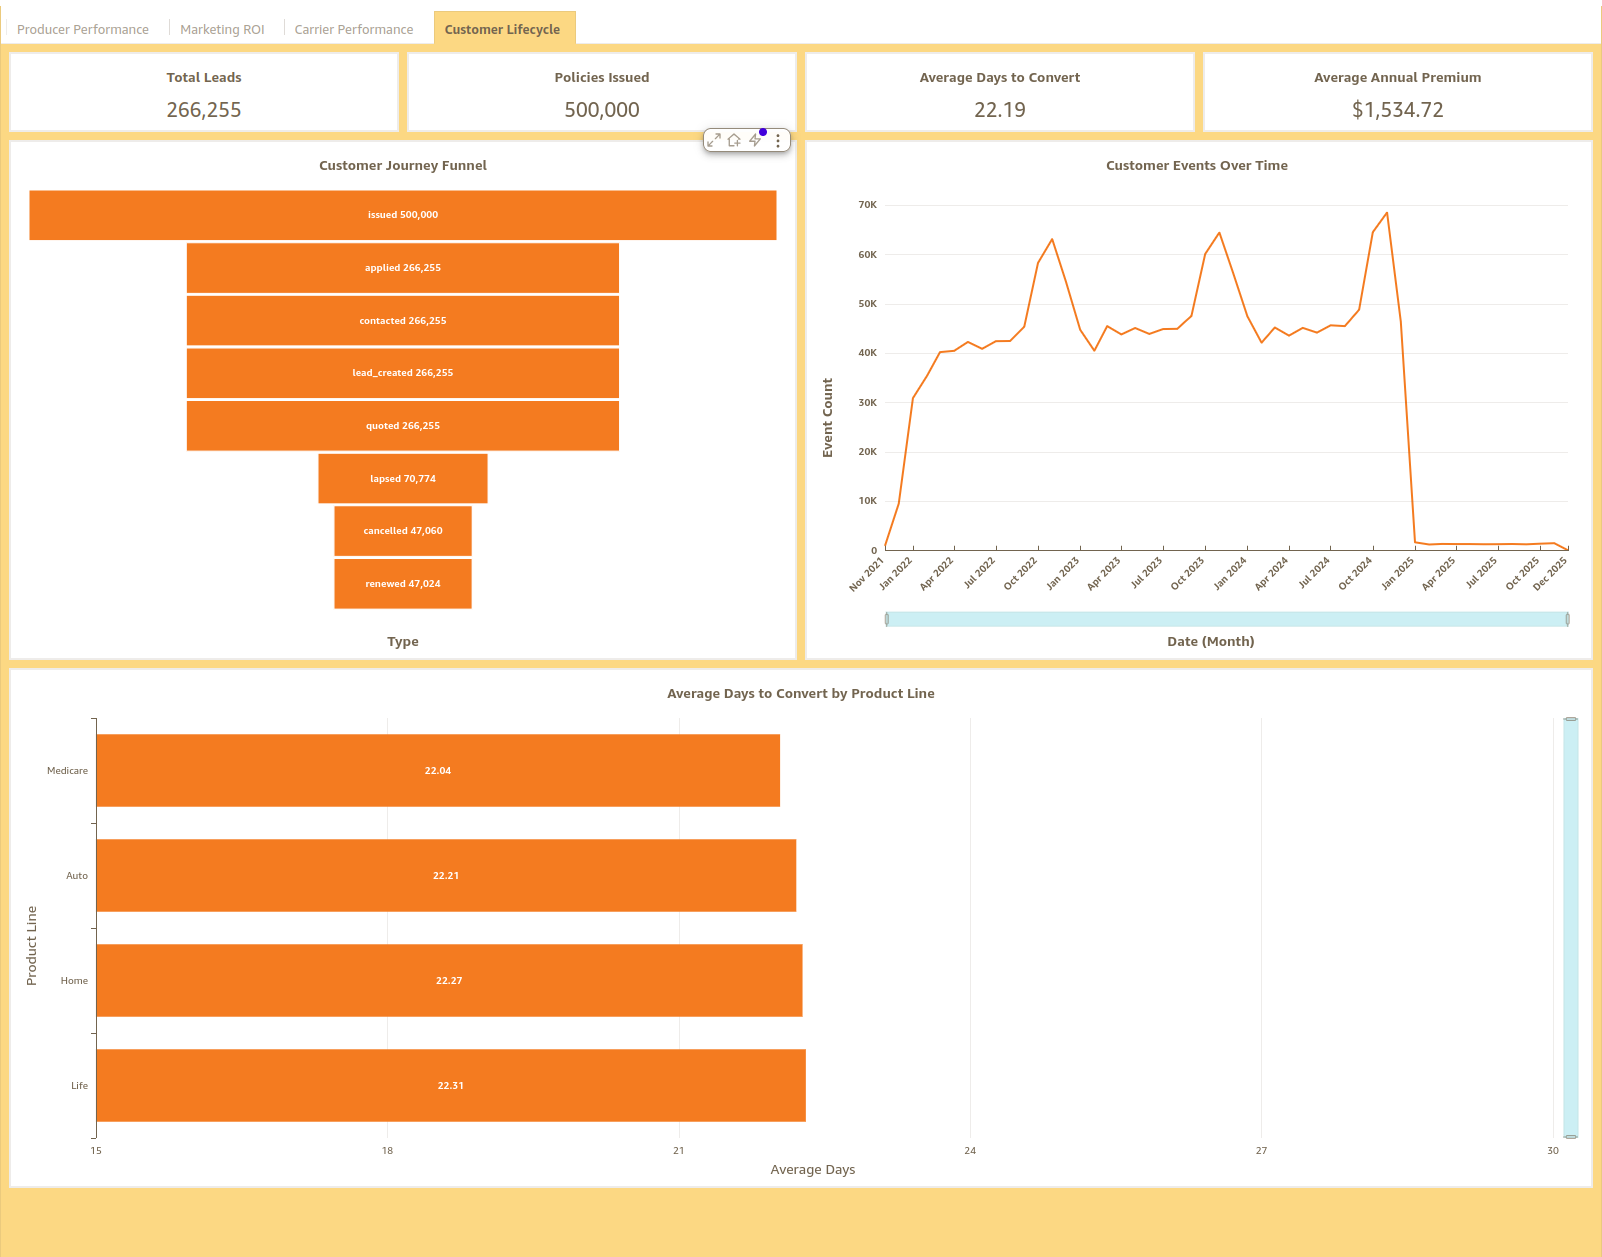
Task: Expand the Customer Journey Funnel to full screen
Action: 713,140
